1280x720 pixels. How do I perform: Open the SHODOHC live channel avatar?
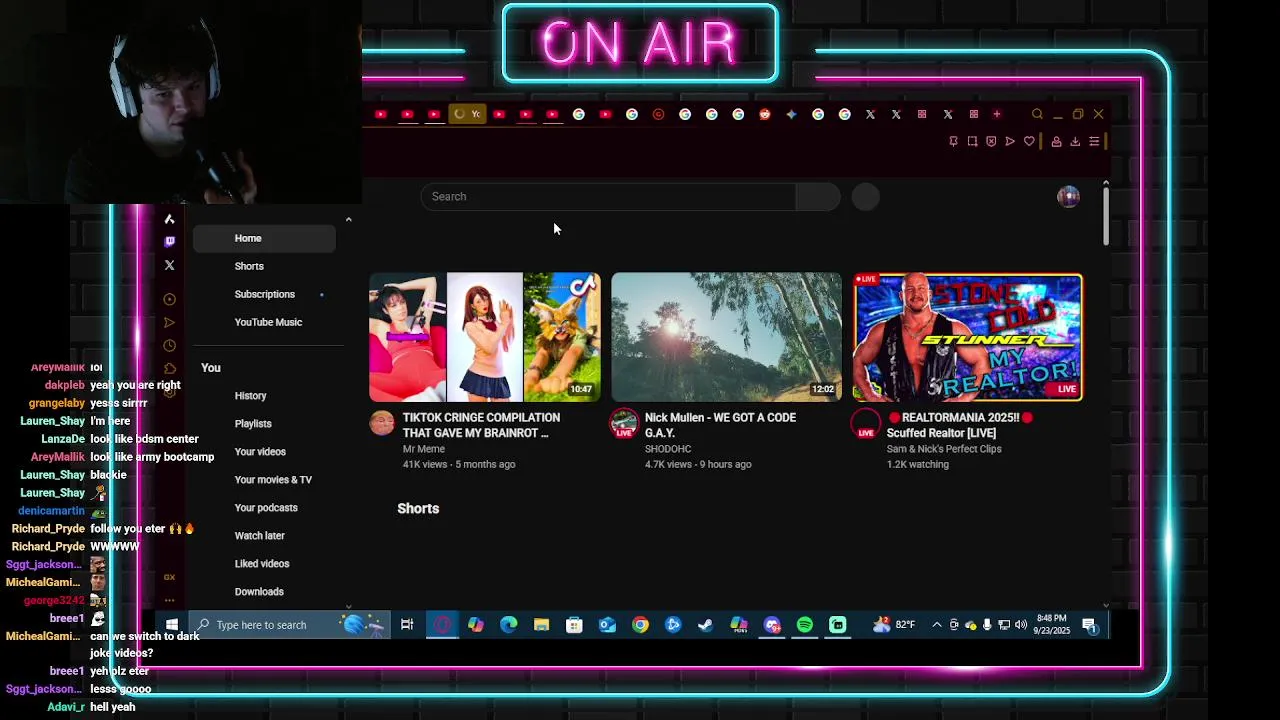pyautogui.click(x=624, y=423)
